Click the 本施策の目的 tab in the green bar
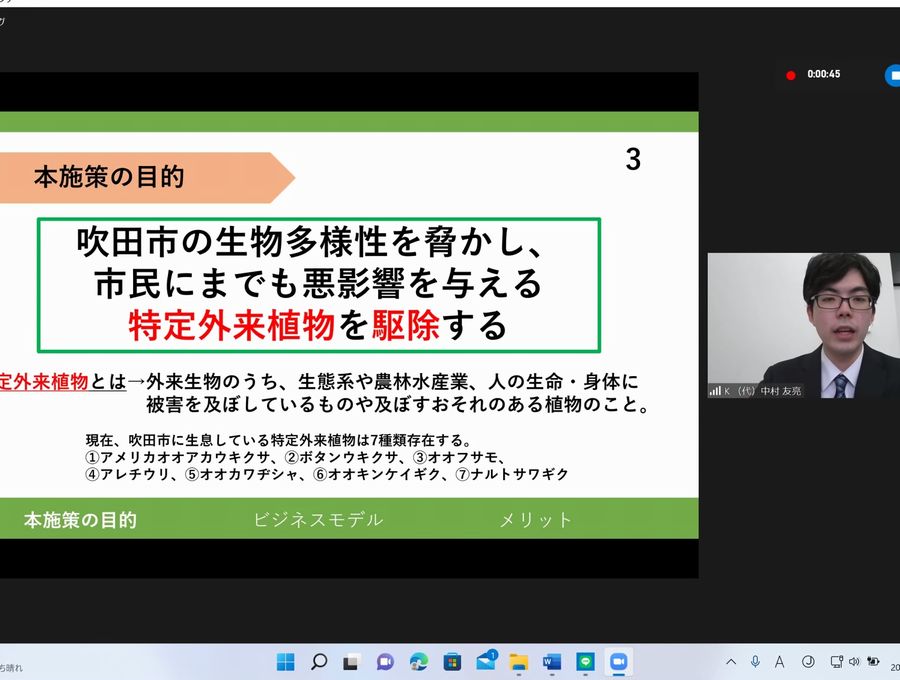The image size is (900, 680). (x=80, y=520)
